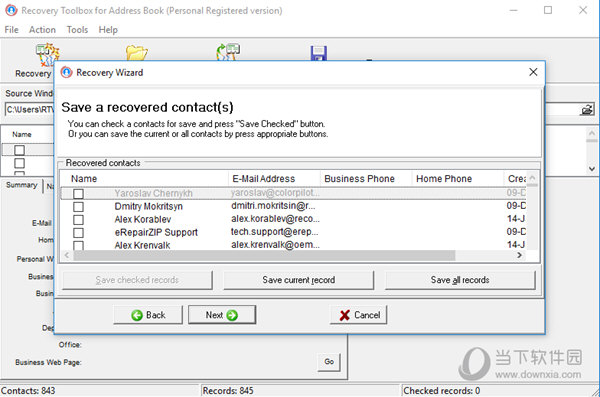This screenshot has height=397, width=600.
Task: Cancel the Recovery Wizard
Action: (359, 315)
